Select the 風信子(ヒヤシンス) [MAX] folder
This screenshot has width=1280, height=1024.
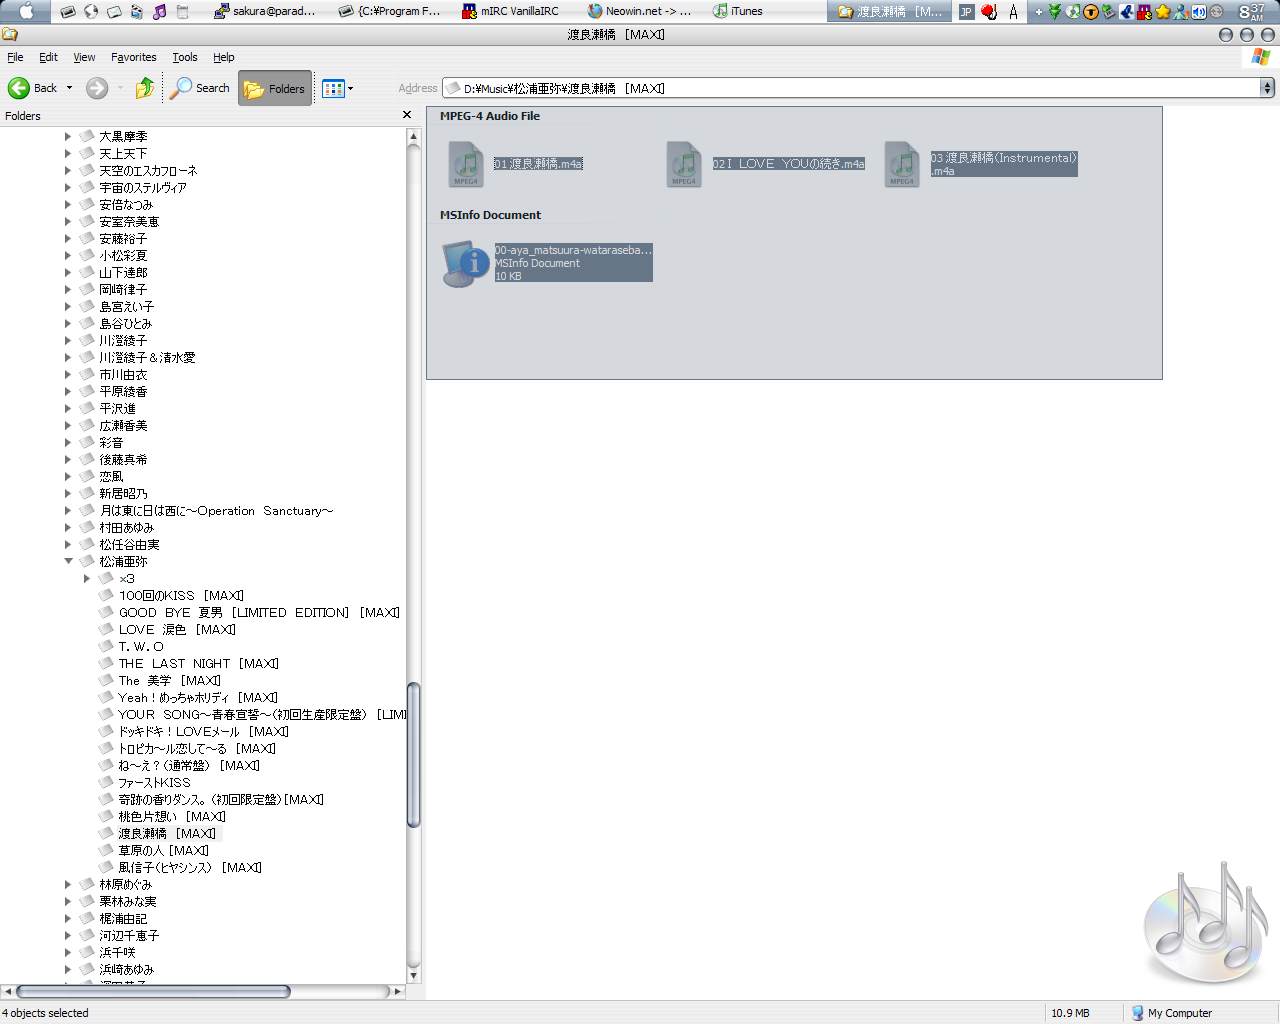tap(190, 868)
